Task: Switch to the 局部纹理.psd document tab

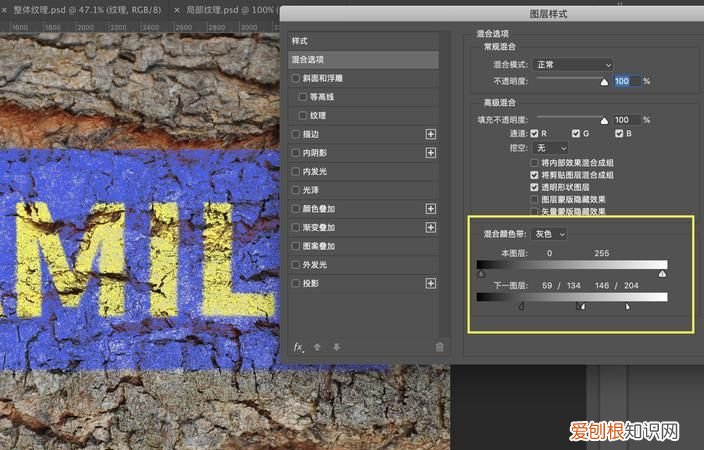Action: coord(230,9)
